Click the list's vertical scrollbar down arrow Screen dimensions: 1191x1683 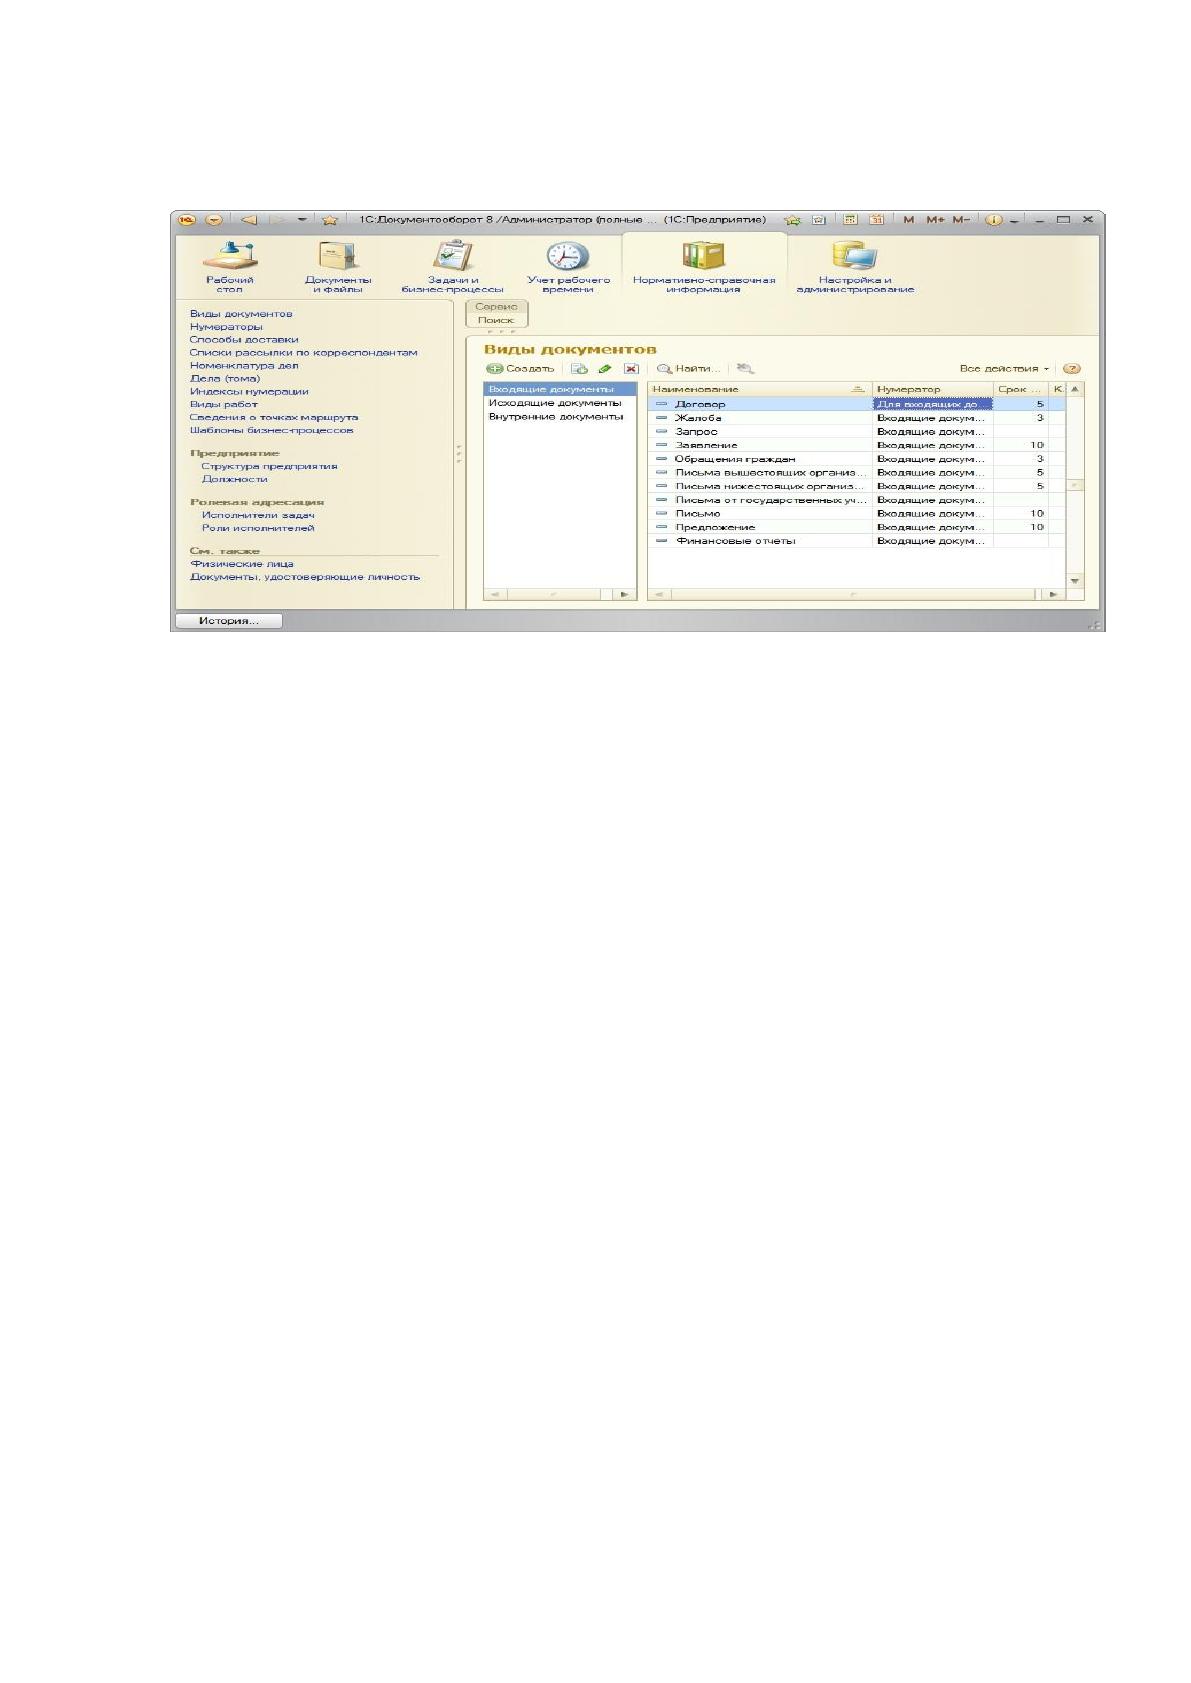[x=1075, y=580]
